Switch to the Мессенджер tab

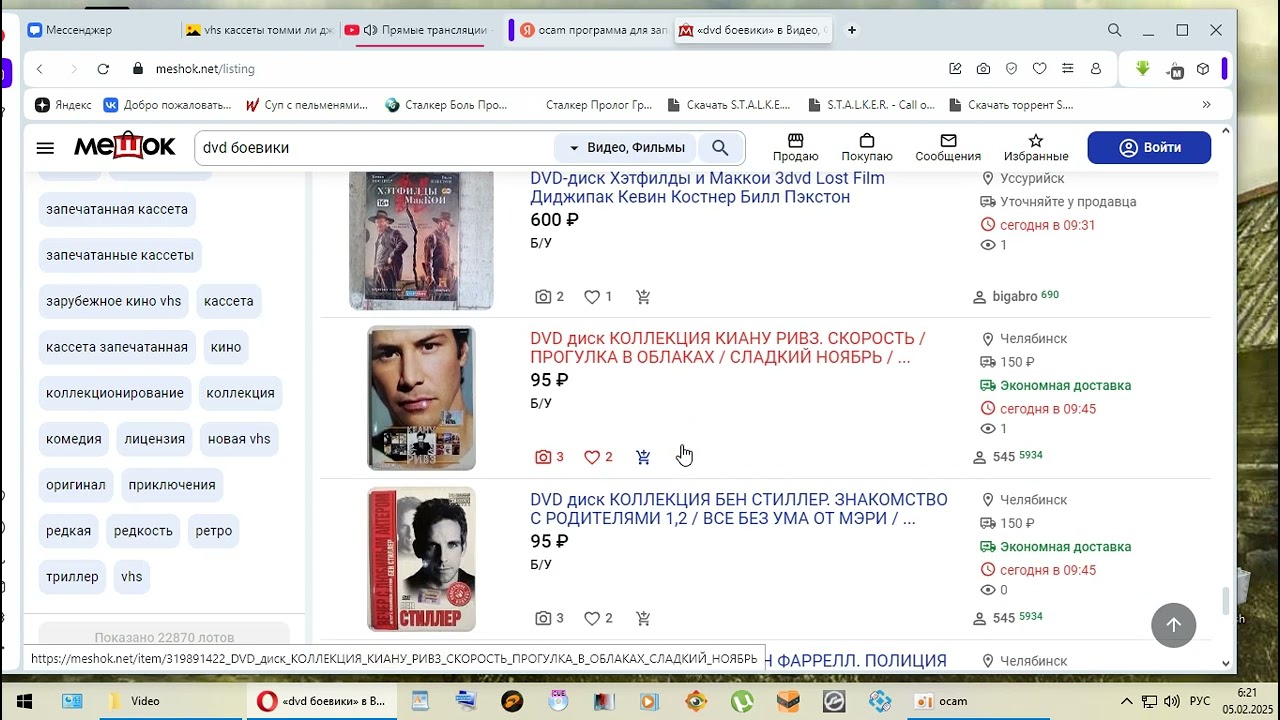[100, 30]
